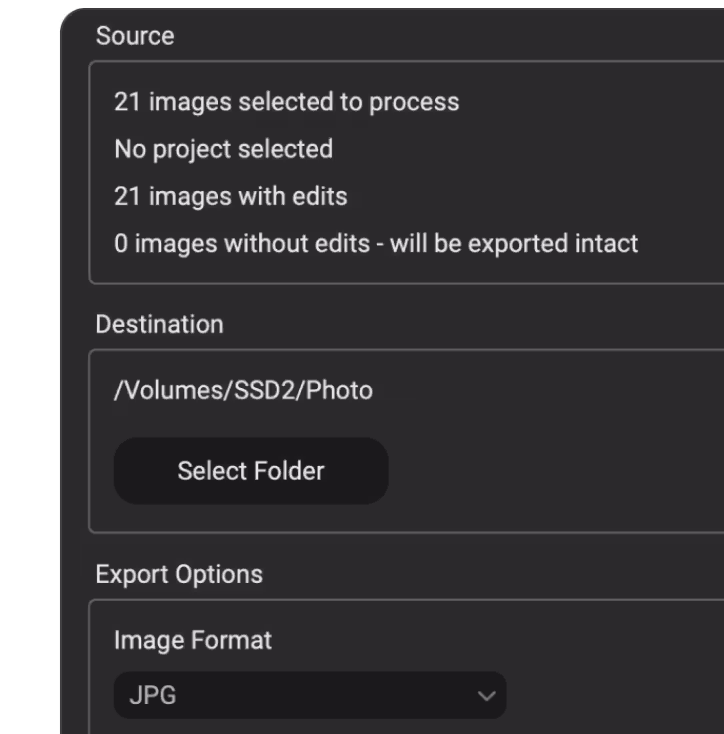The height and width of the screenshot is (734, 724).
Task: Click empty space right of Select Folder button
Action: click(x=550, y=470)
